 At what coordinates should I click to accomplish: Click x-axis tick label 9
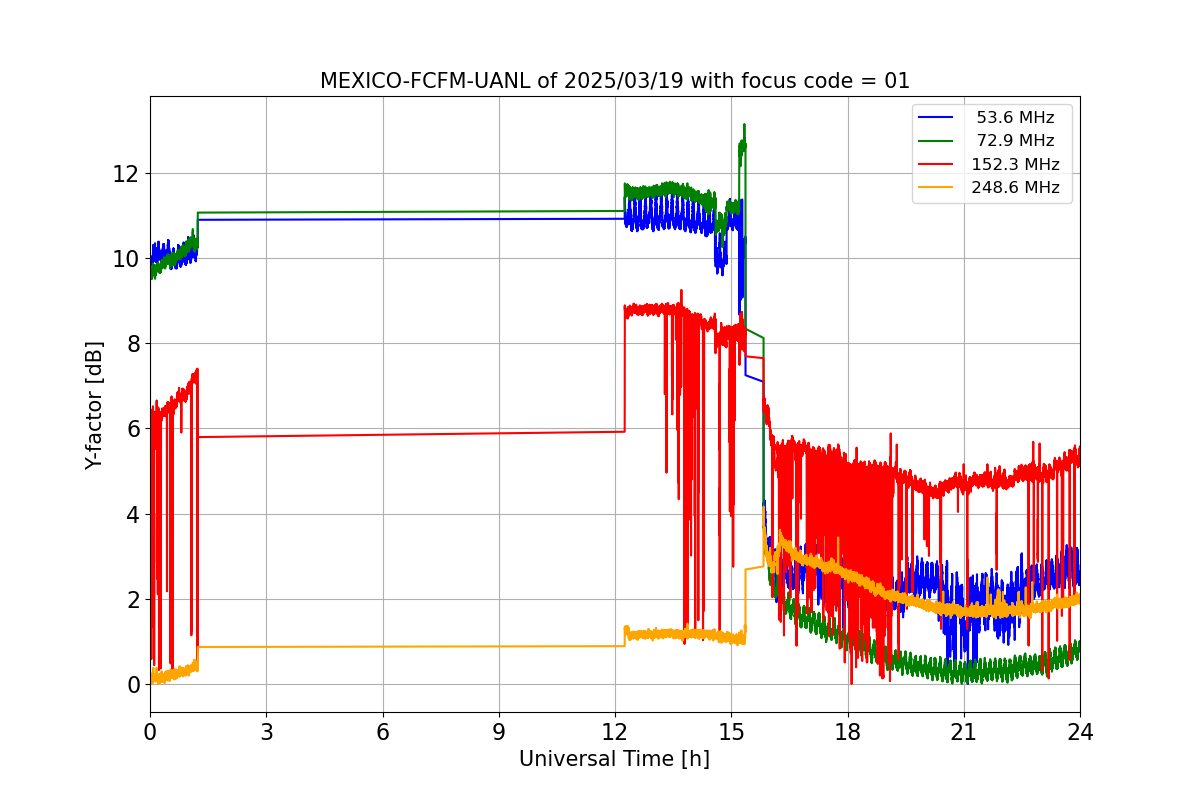[499, 732]
